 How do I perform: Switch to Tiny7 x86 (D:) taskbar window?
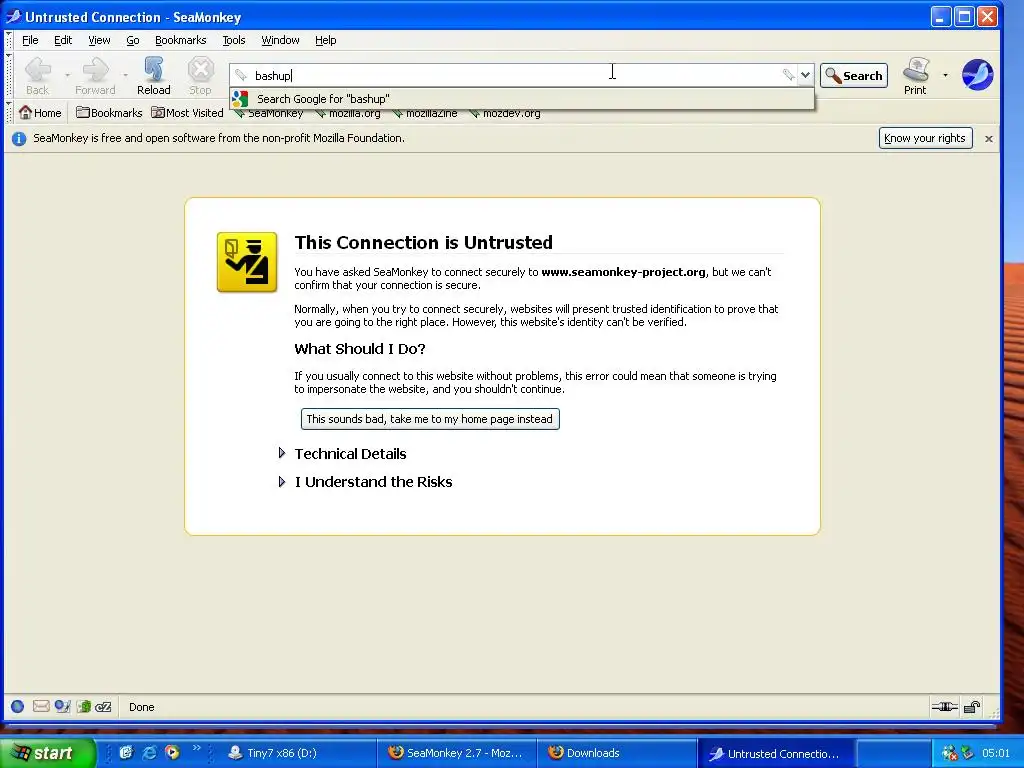click(x=297, y=753)
